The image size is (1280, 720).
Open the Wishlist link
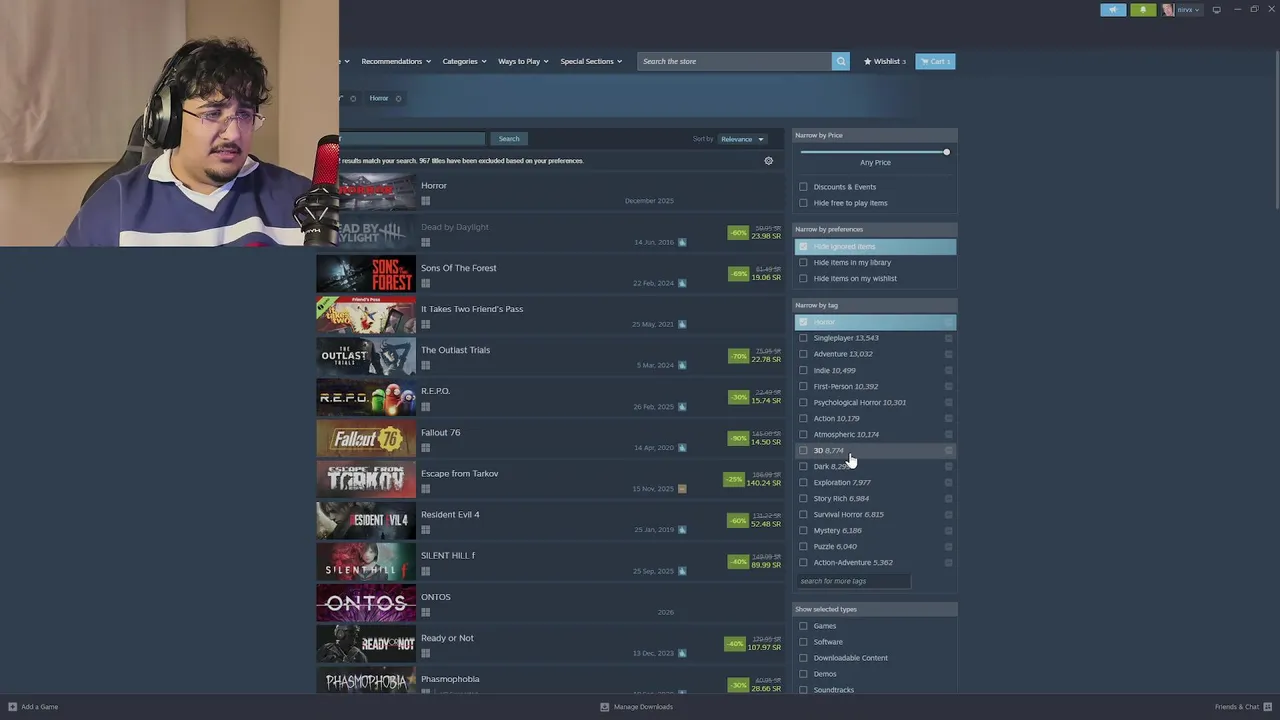[885, 61]
